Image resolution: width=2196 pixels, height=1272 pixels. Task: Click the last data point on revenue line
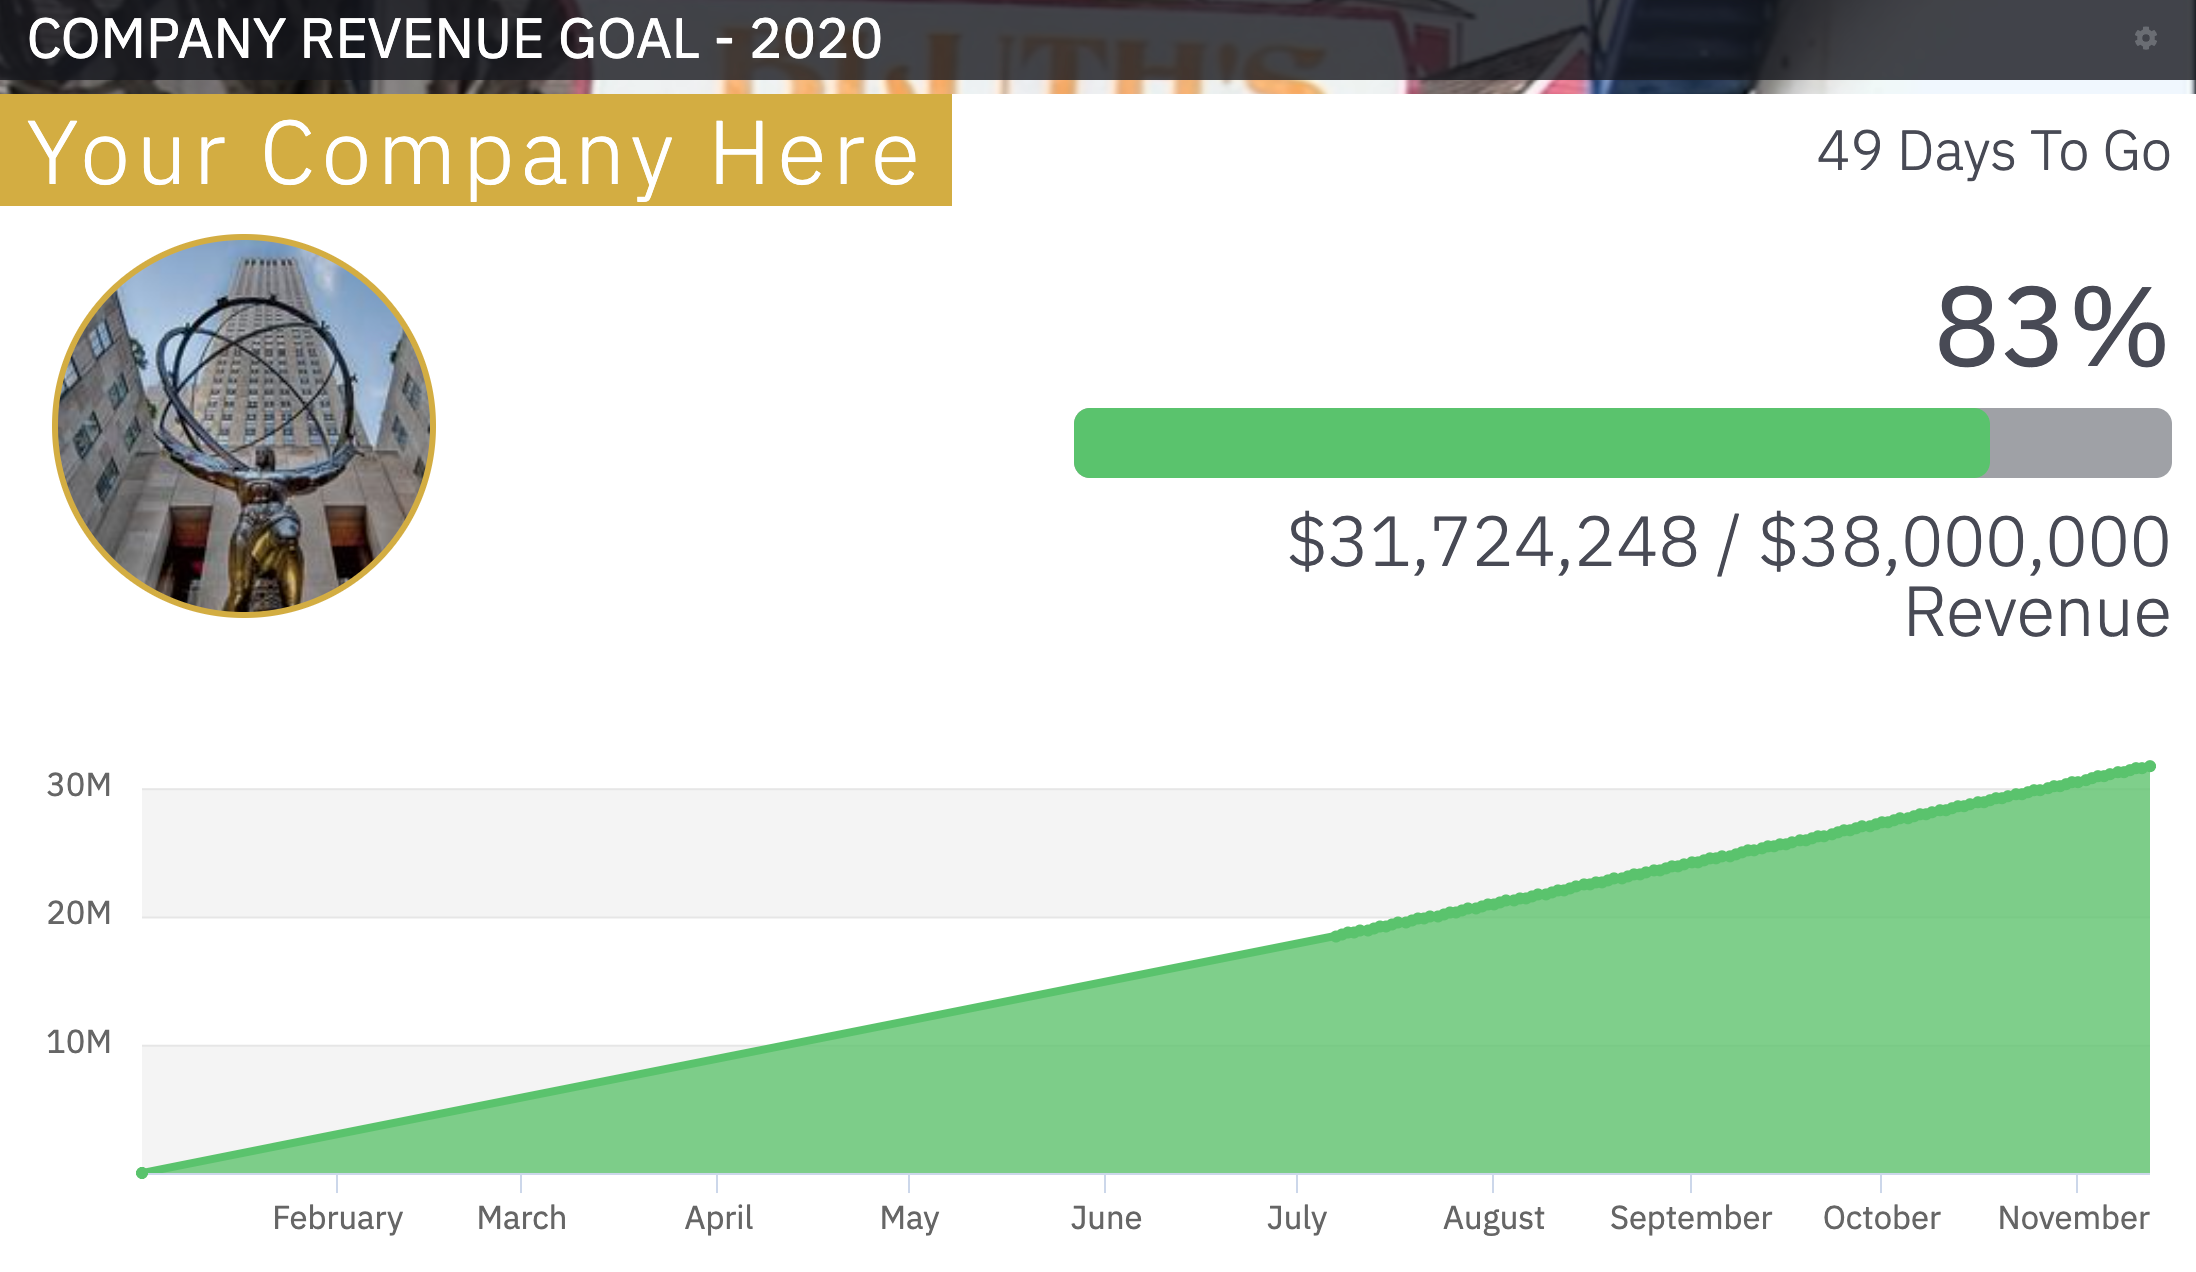point(2149,766)
